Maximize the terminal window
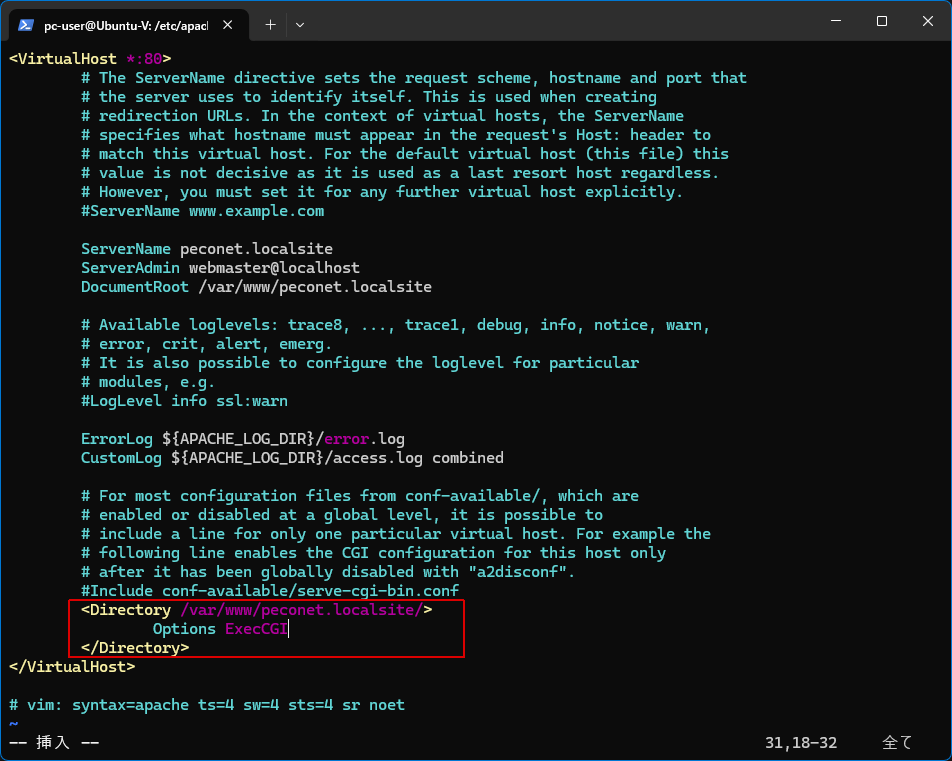 (x=881, y=21)
